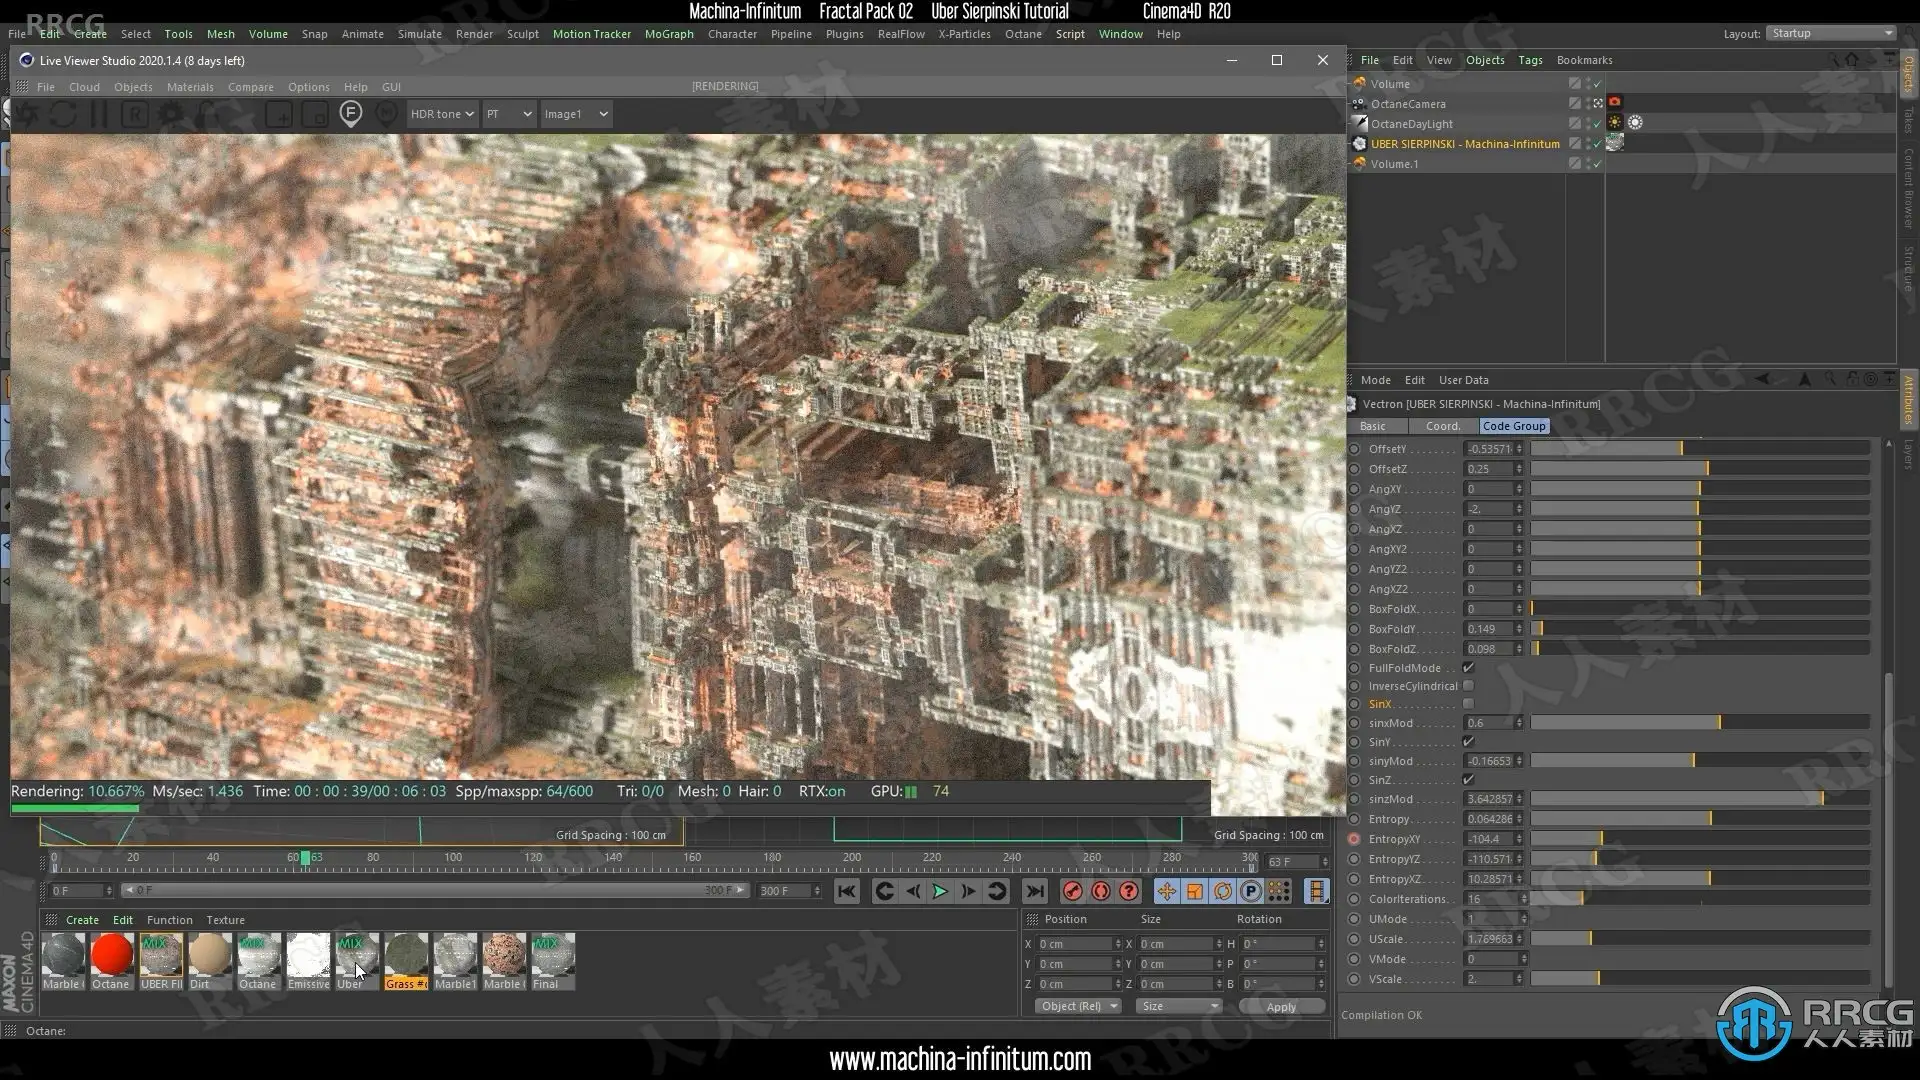Viewport: 1920px width, 1080px height.
Task: Uncheck the FullFoldMode checkbox
Action: [x=1468, y=668]
